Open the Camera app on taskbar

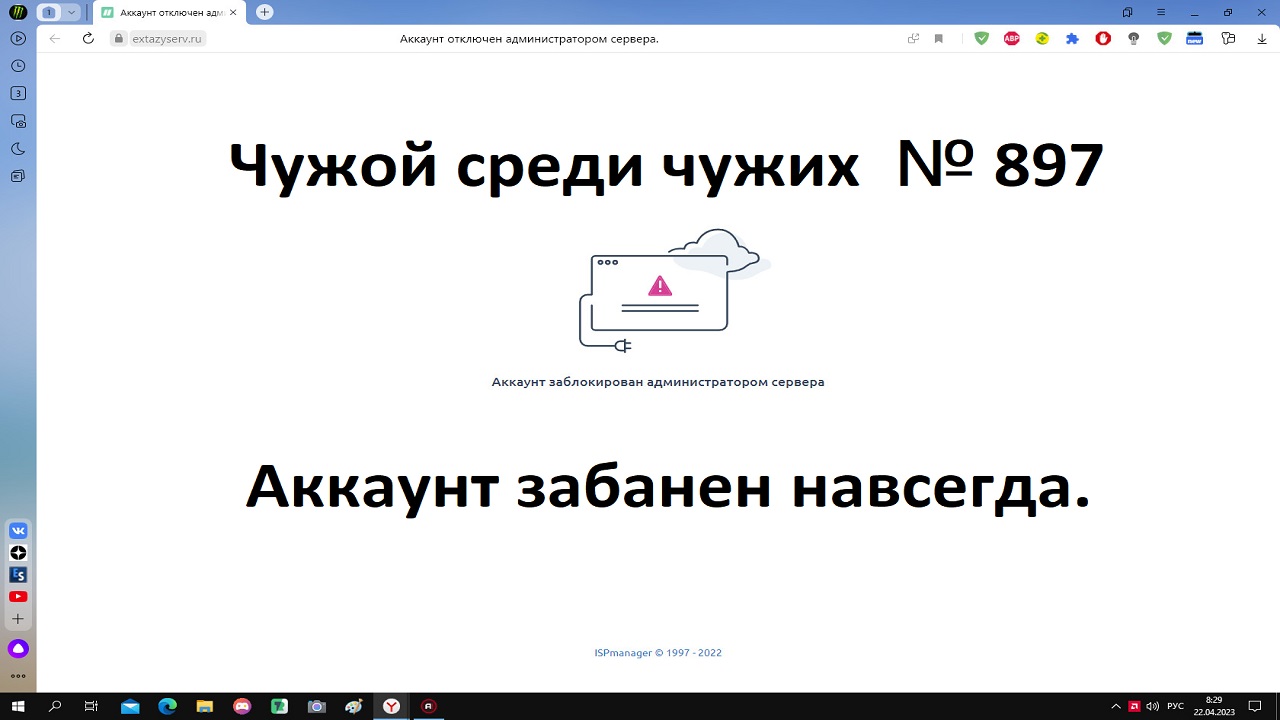point(317,706)
